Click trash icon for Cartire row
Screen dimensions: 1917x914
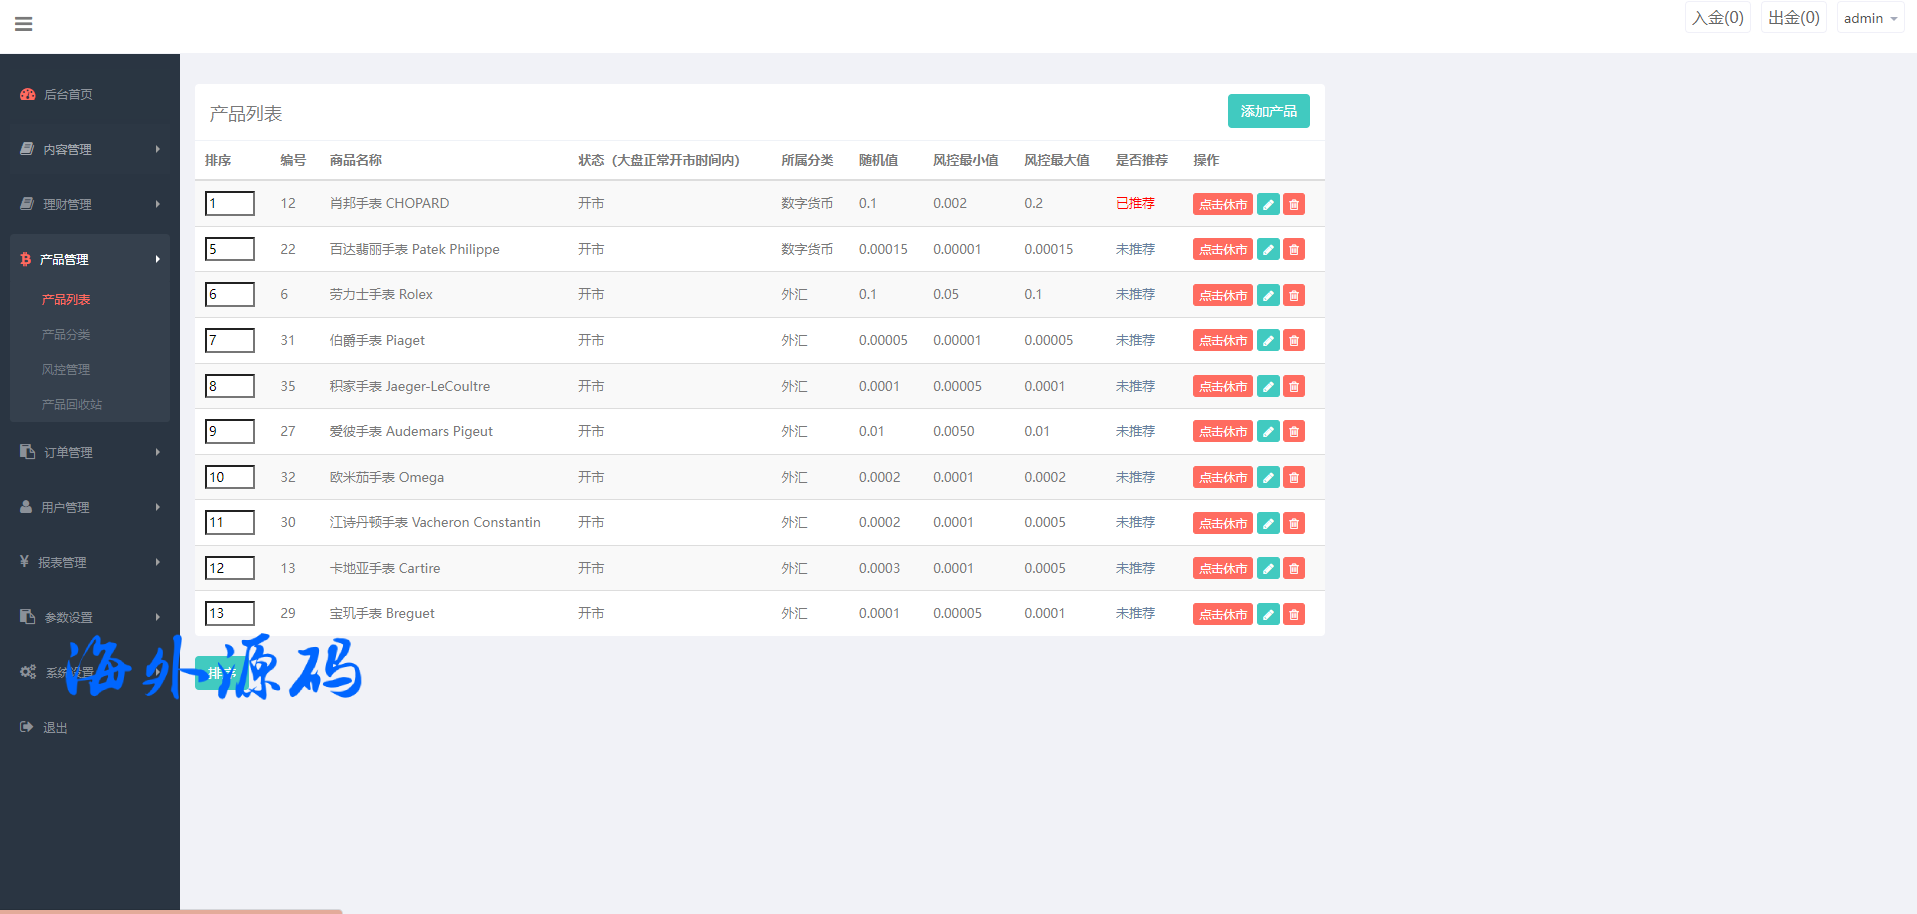pos(1294,569)
